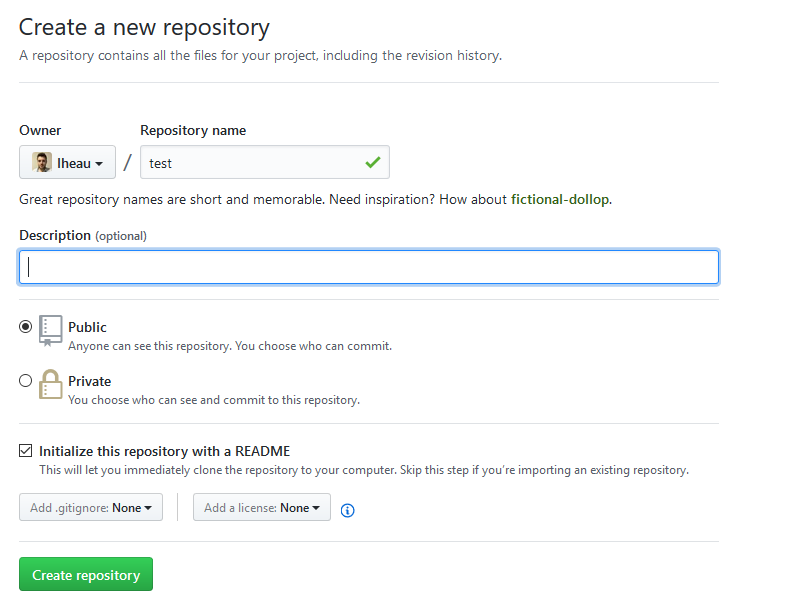Expand the Add .gitignore dropdown

[91, 508]
